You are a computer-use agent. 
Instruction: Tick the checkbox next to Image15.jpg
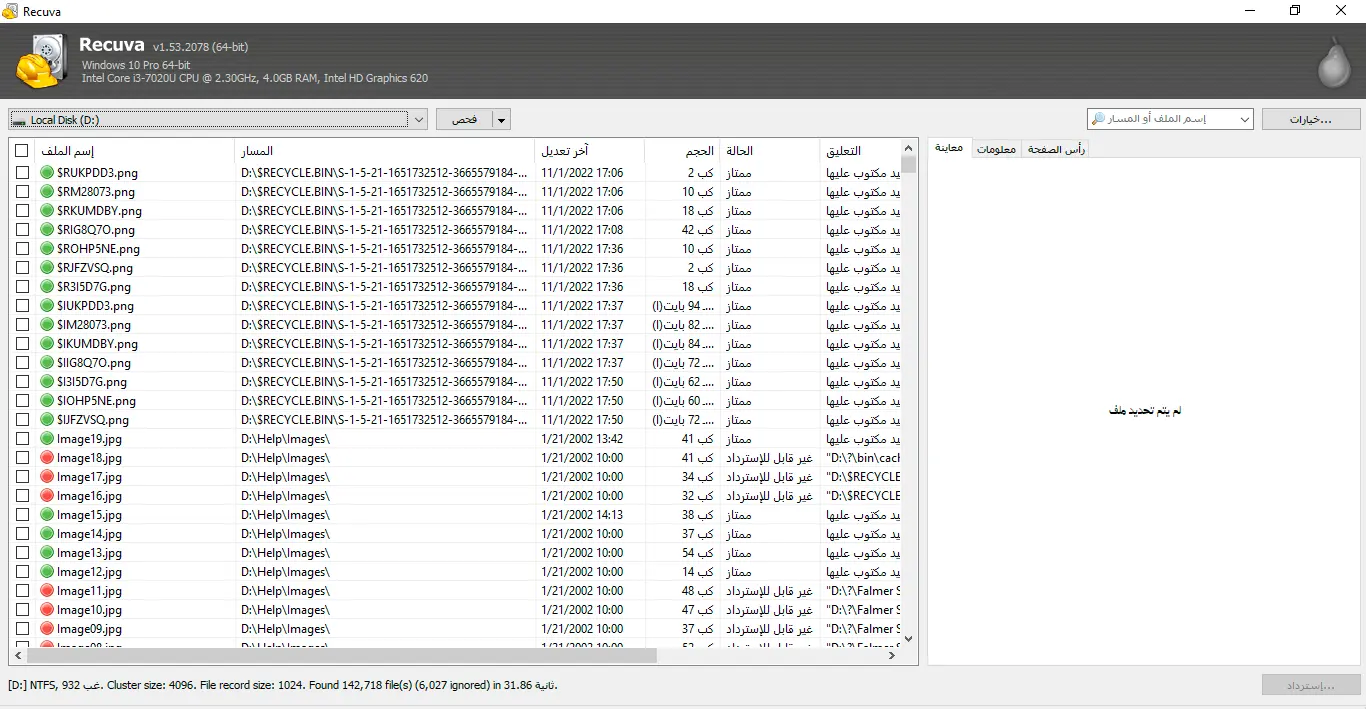click(22, 515)
